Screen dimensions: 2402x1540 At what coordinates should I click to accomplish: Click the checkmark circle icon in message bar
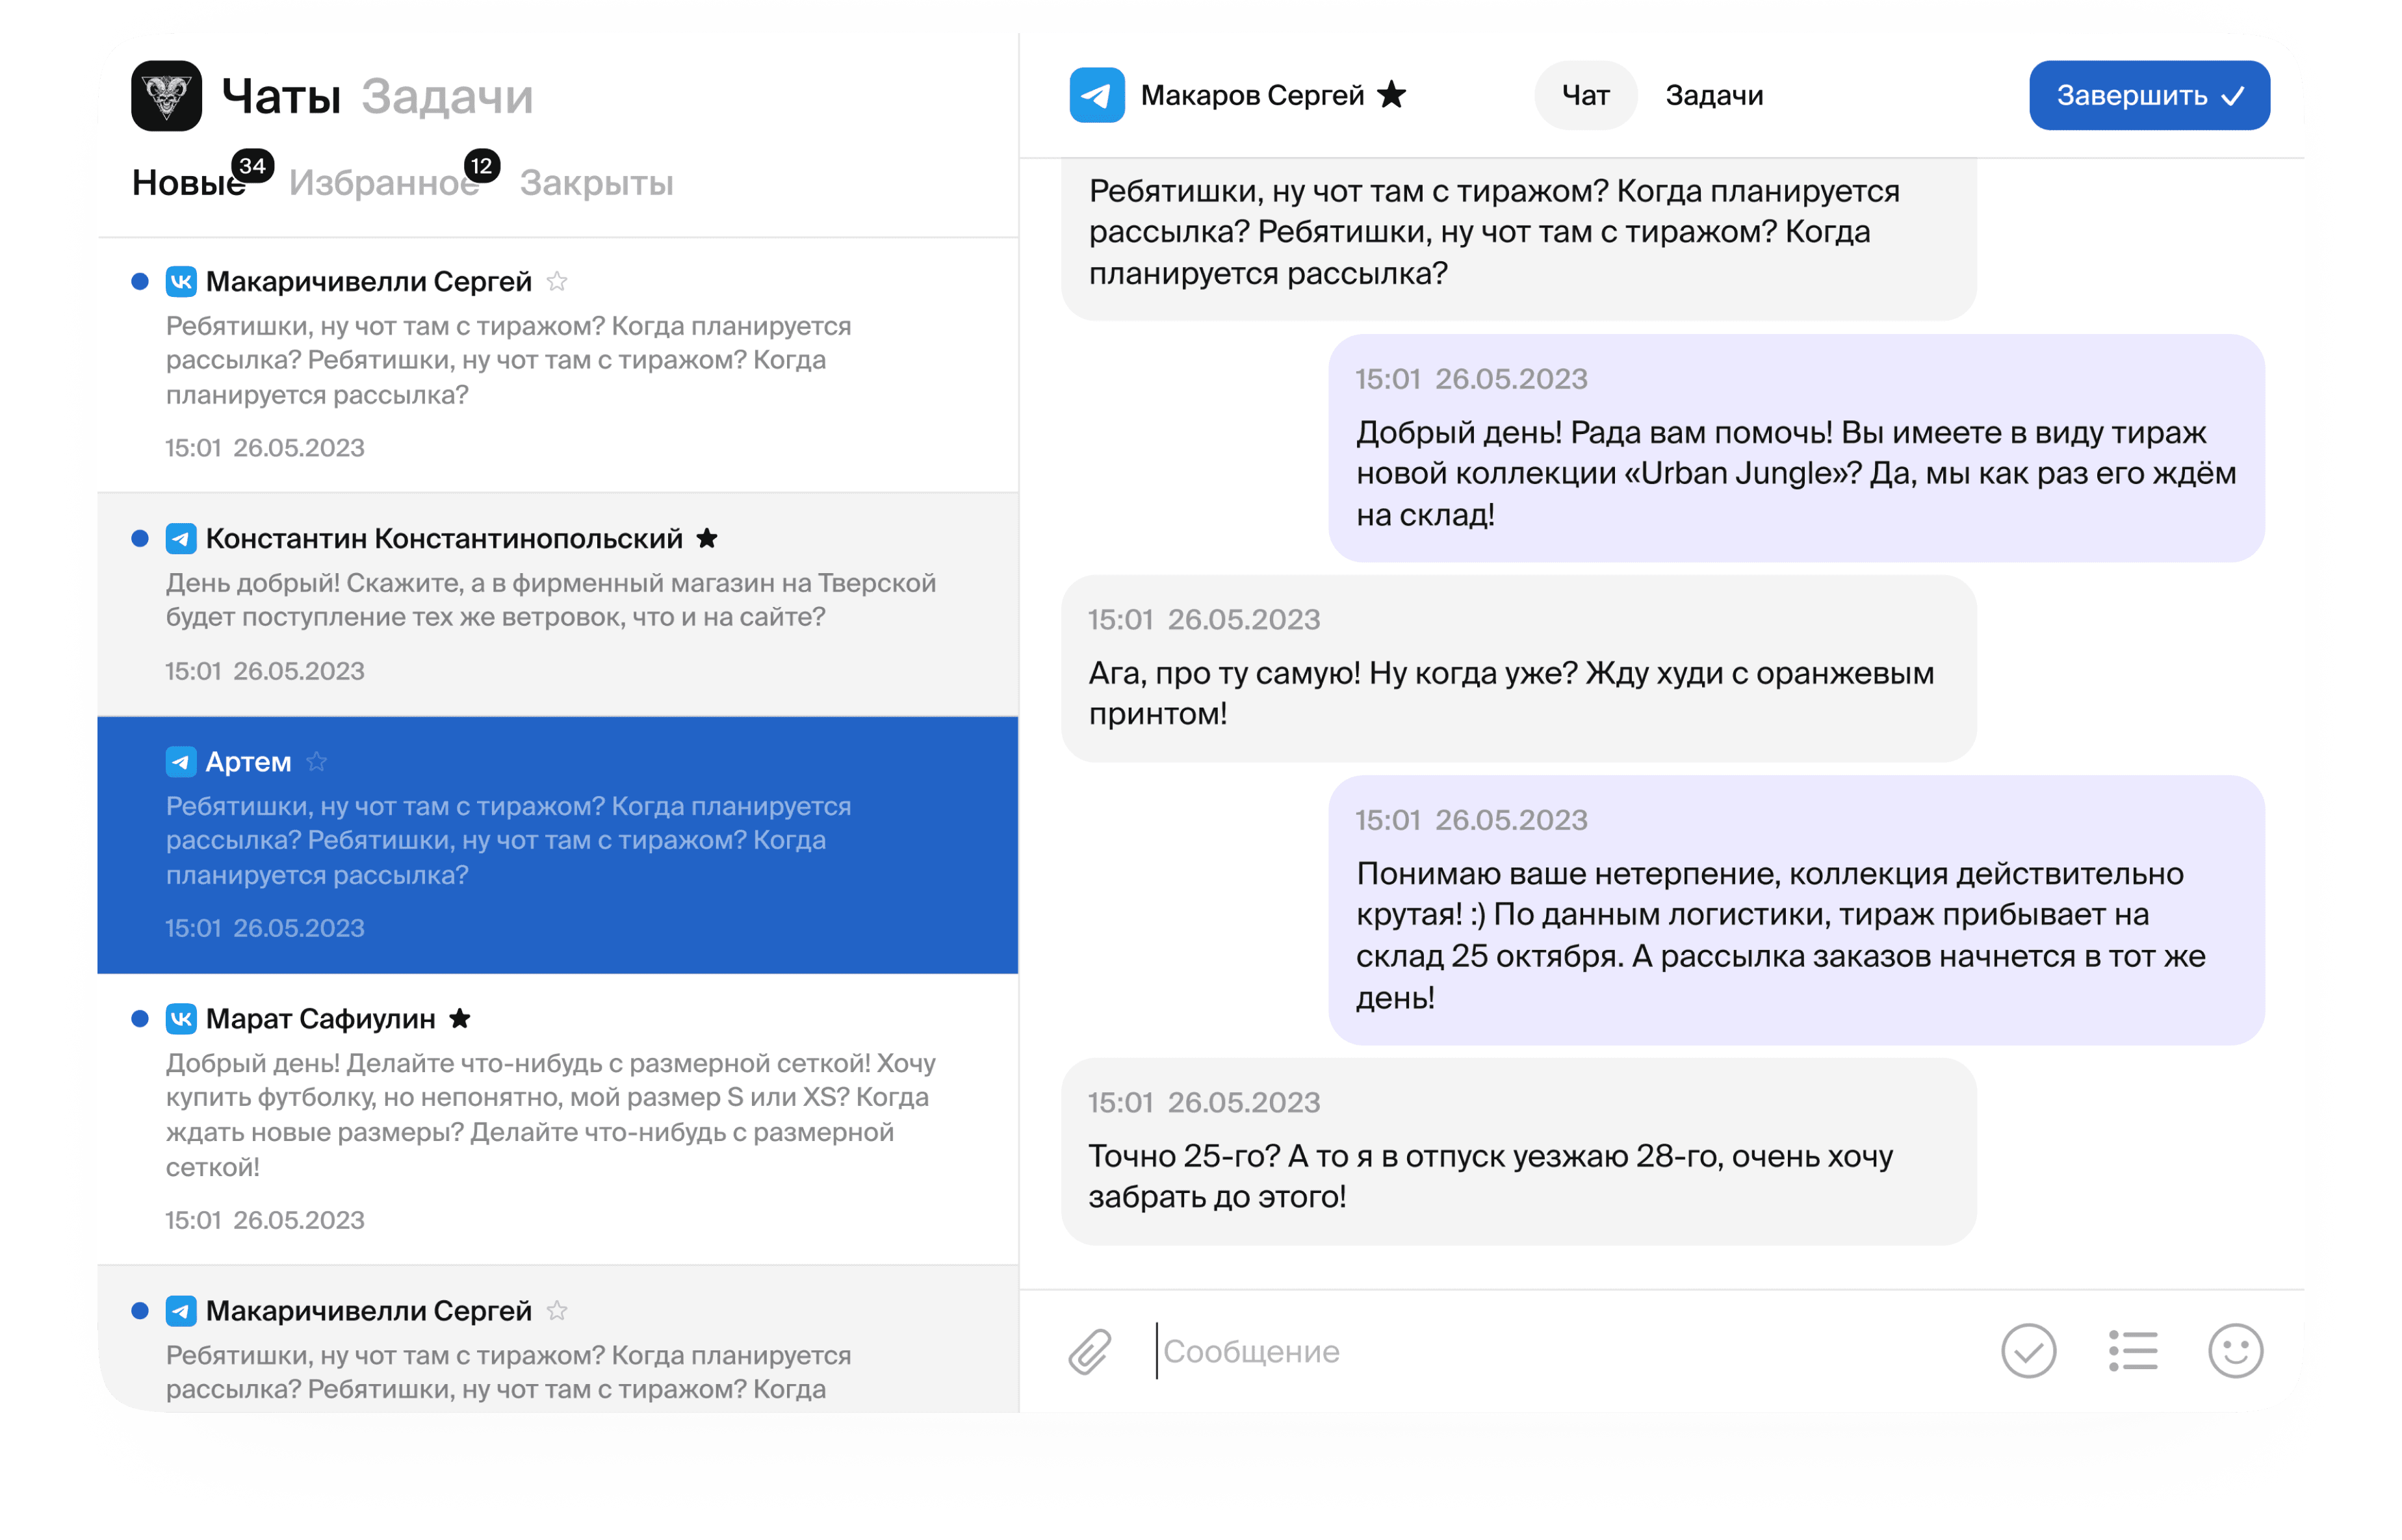coord(2028,1351)
